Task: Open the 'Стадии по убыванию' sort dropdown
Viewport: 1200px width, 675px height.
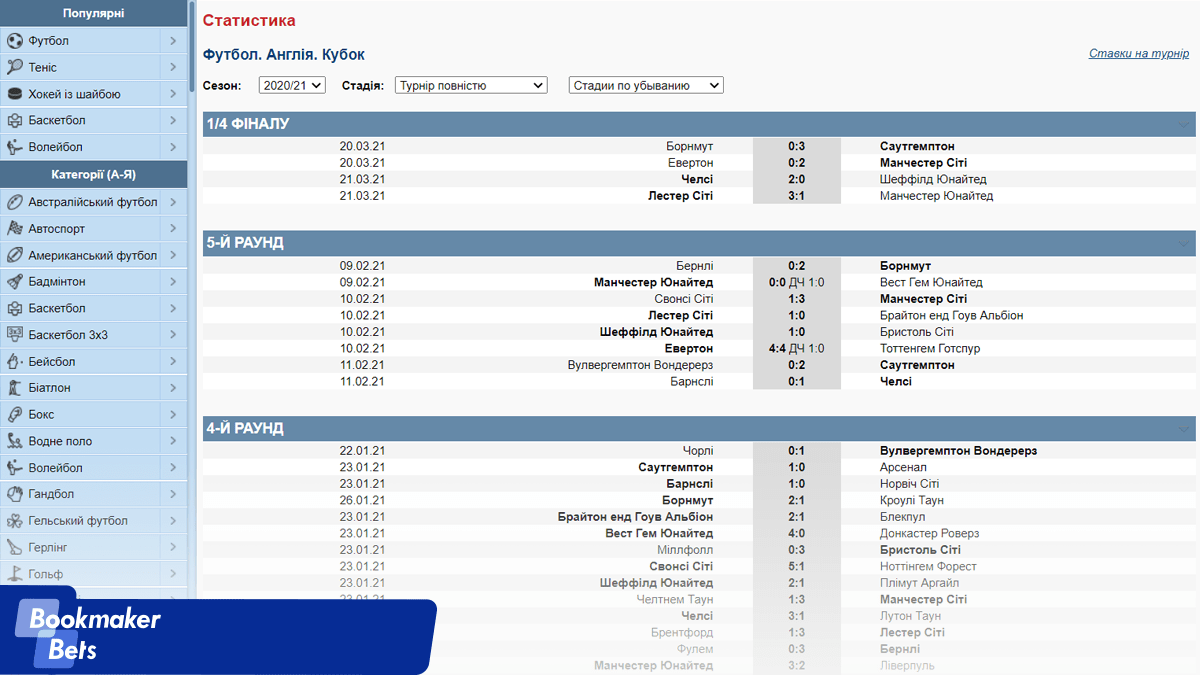Action: click(646, 86)
